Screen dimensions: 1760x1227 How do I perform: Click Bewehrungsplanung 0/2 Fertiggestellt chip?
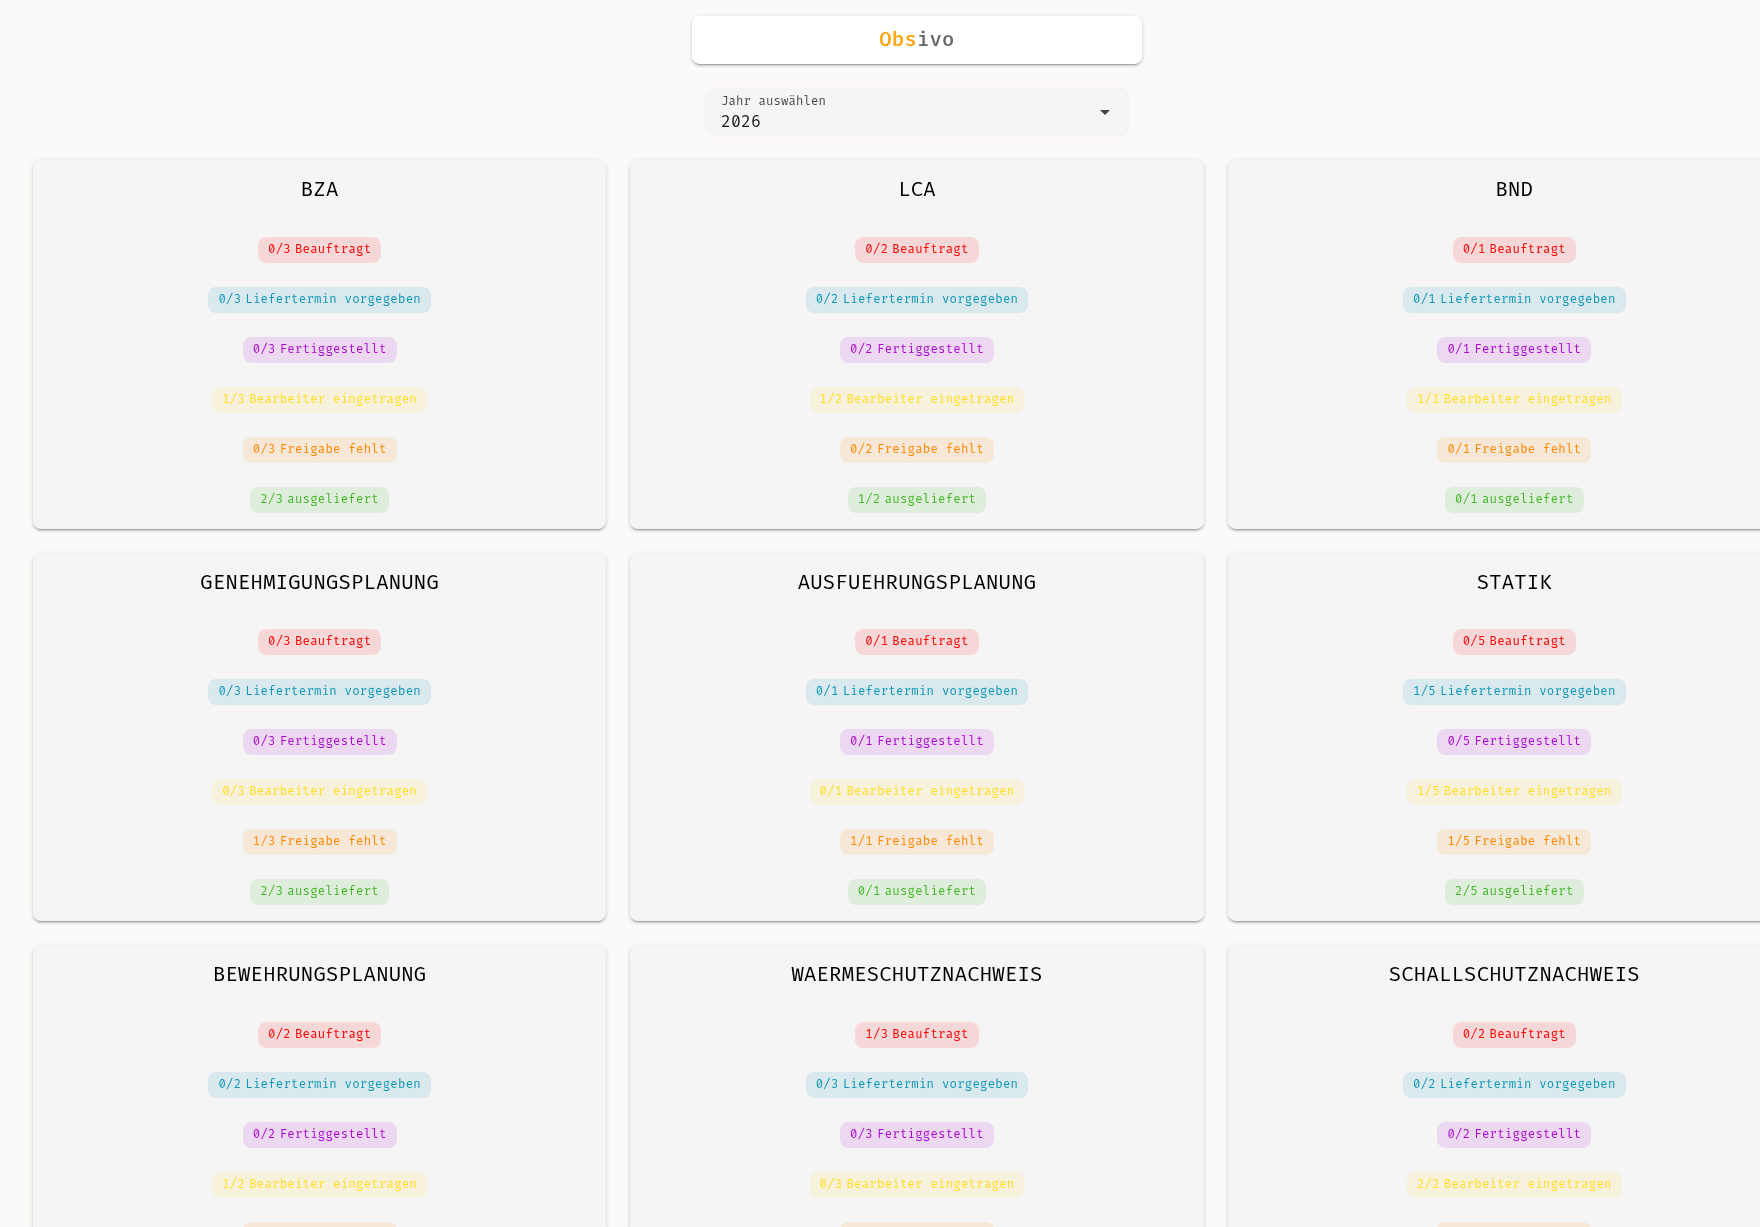pyautogui.click(x=320, y=1135)
